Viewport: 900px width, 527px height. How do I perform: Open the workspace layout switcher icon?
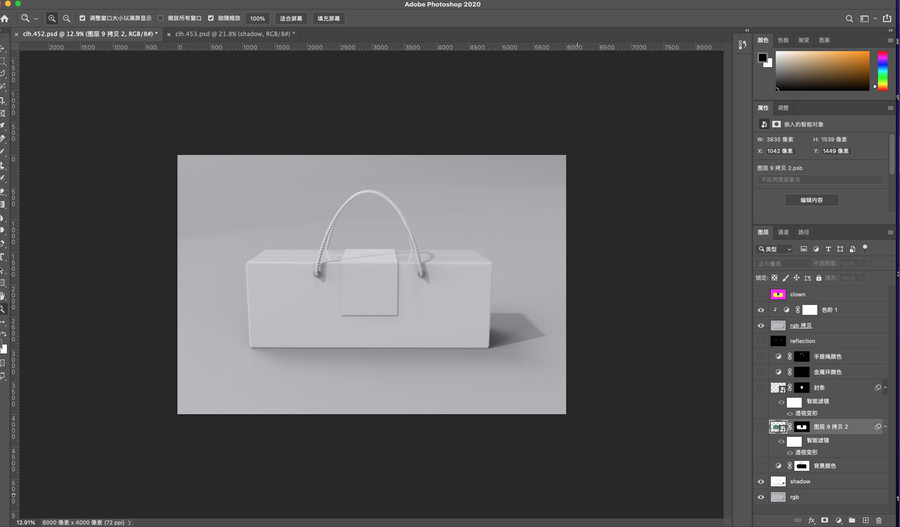point(864,18)
